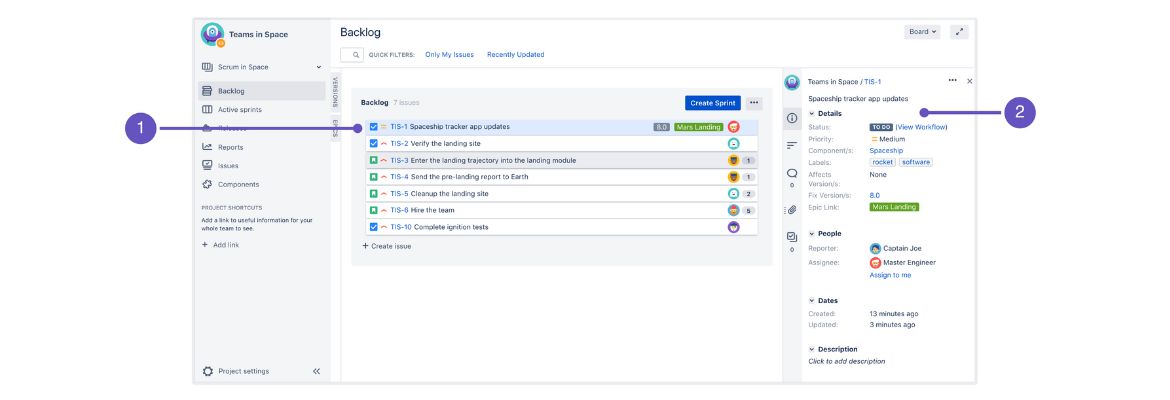Collapse the People section in detail panel
The width and height of the screenshot is (1170, 400).
pos(812,234)
